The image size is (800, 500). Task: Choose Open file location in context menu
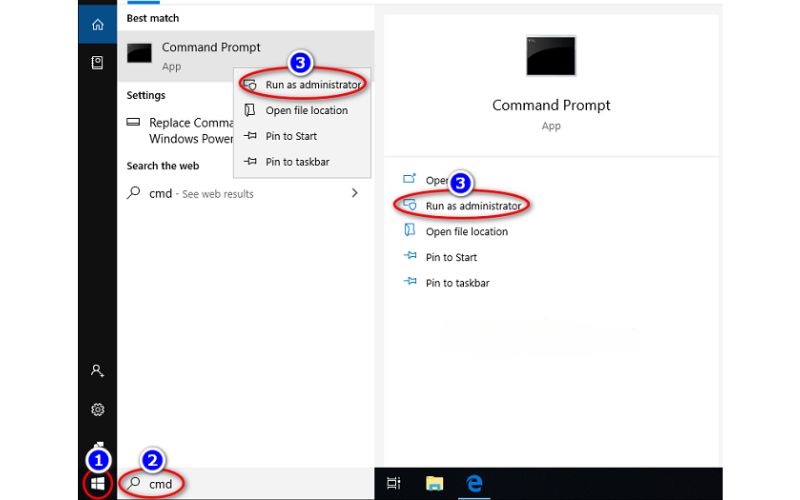pos(302,110)
